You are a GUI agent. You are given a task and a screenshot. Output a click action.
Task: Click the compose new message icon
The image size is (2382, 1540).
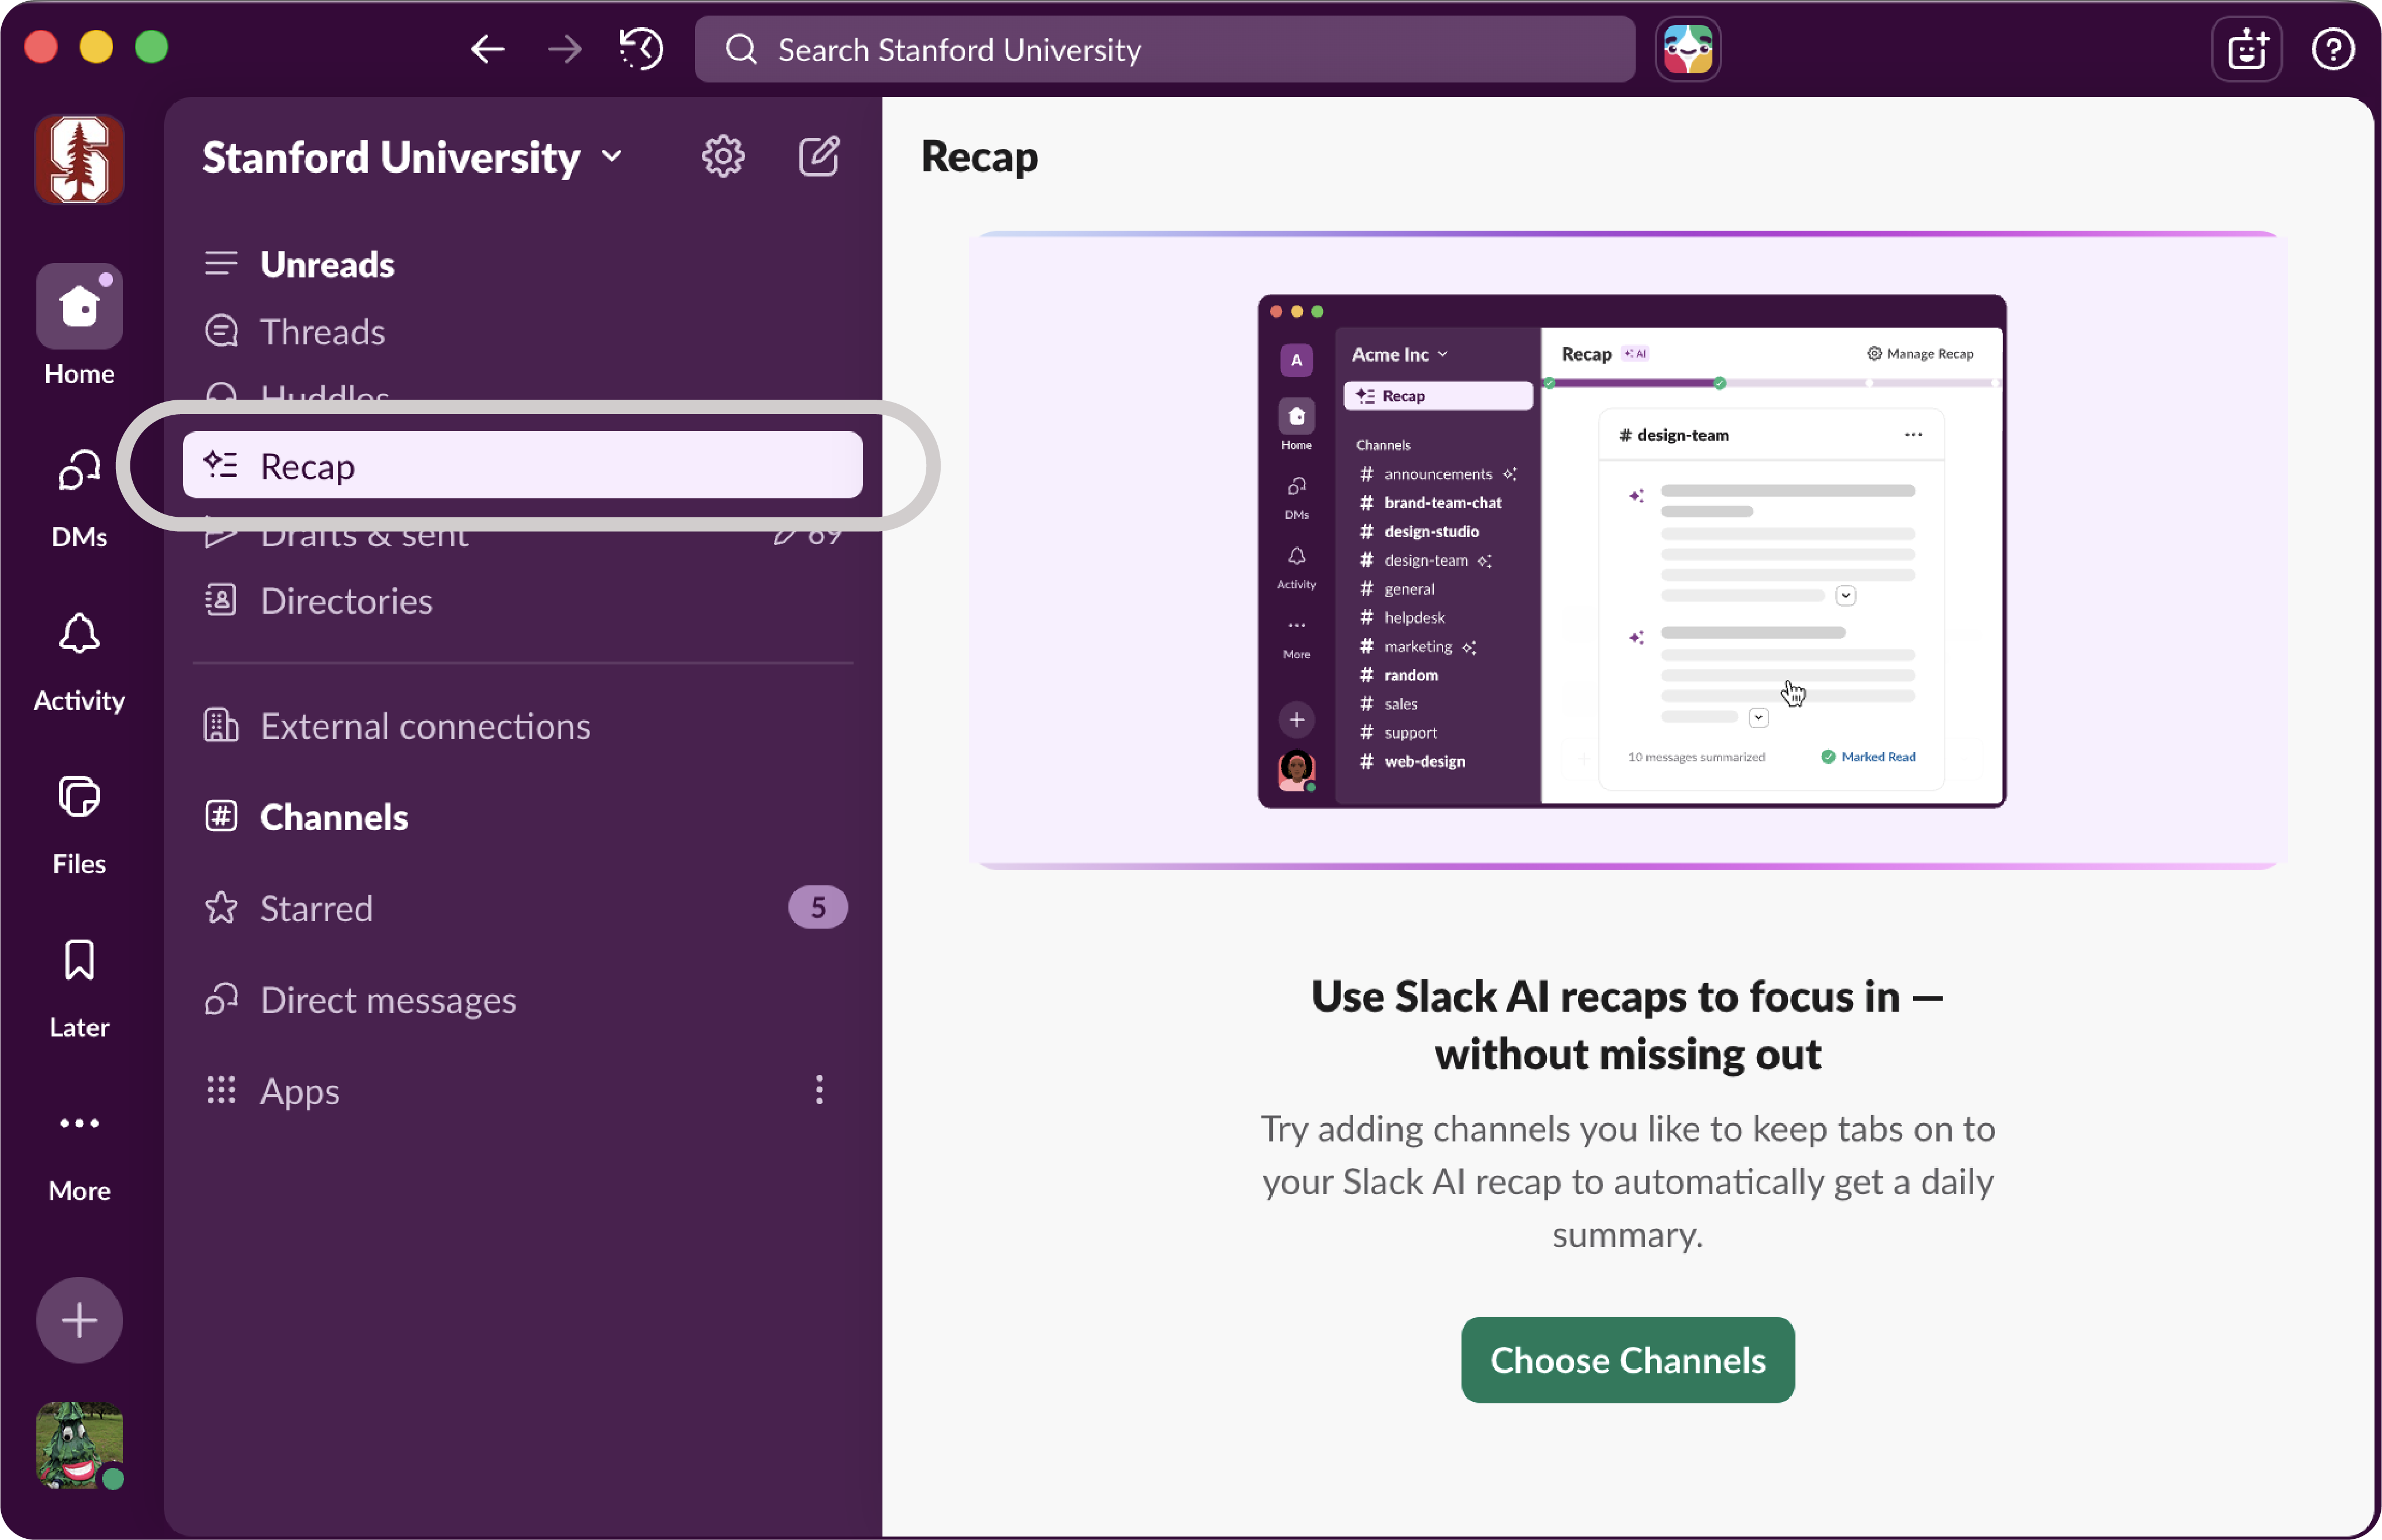tap(819, 157)
